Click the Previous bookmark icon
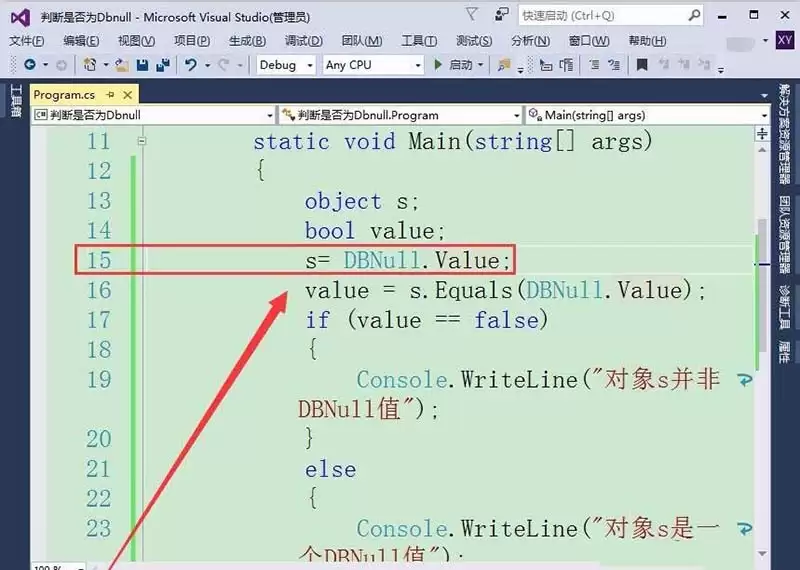The width and height of the screenshot is (800, 570). (663, 64)
